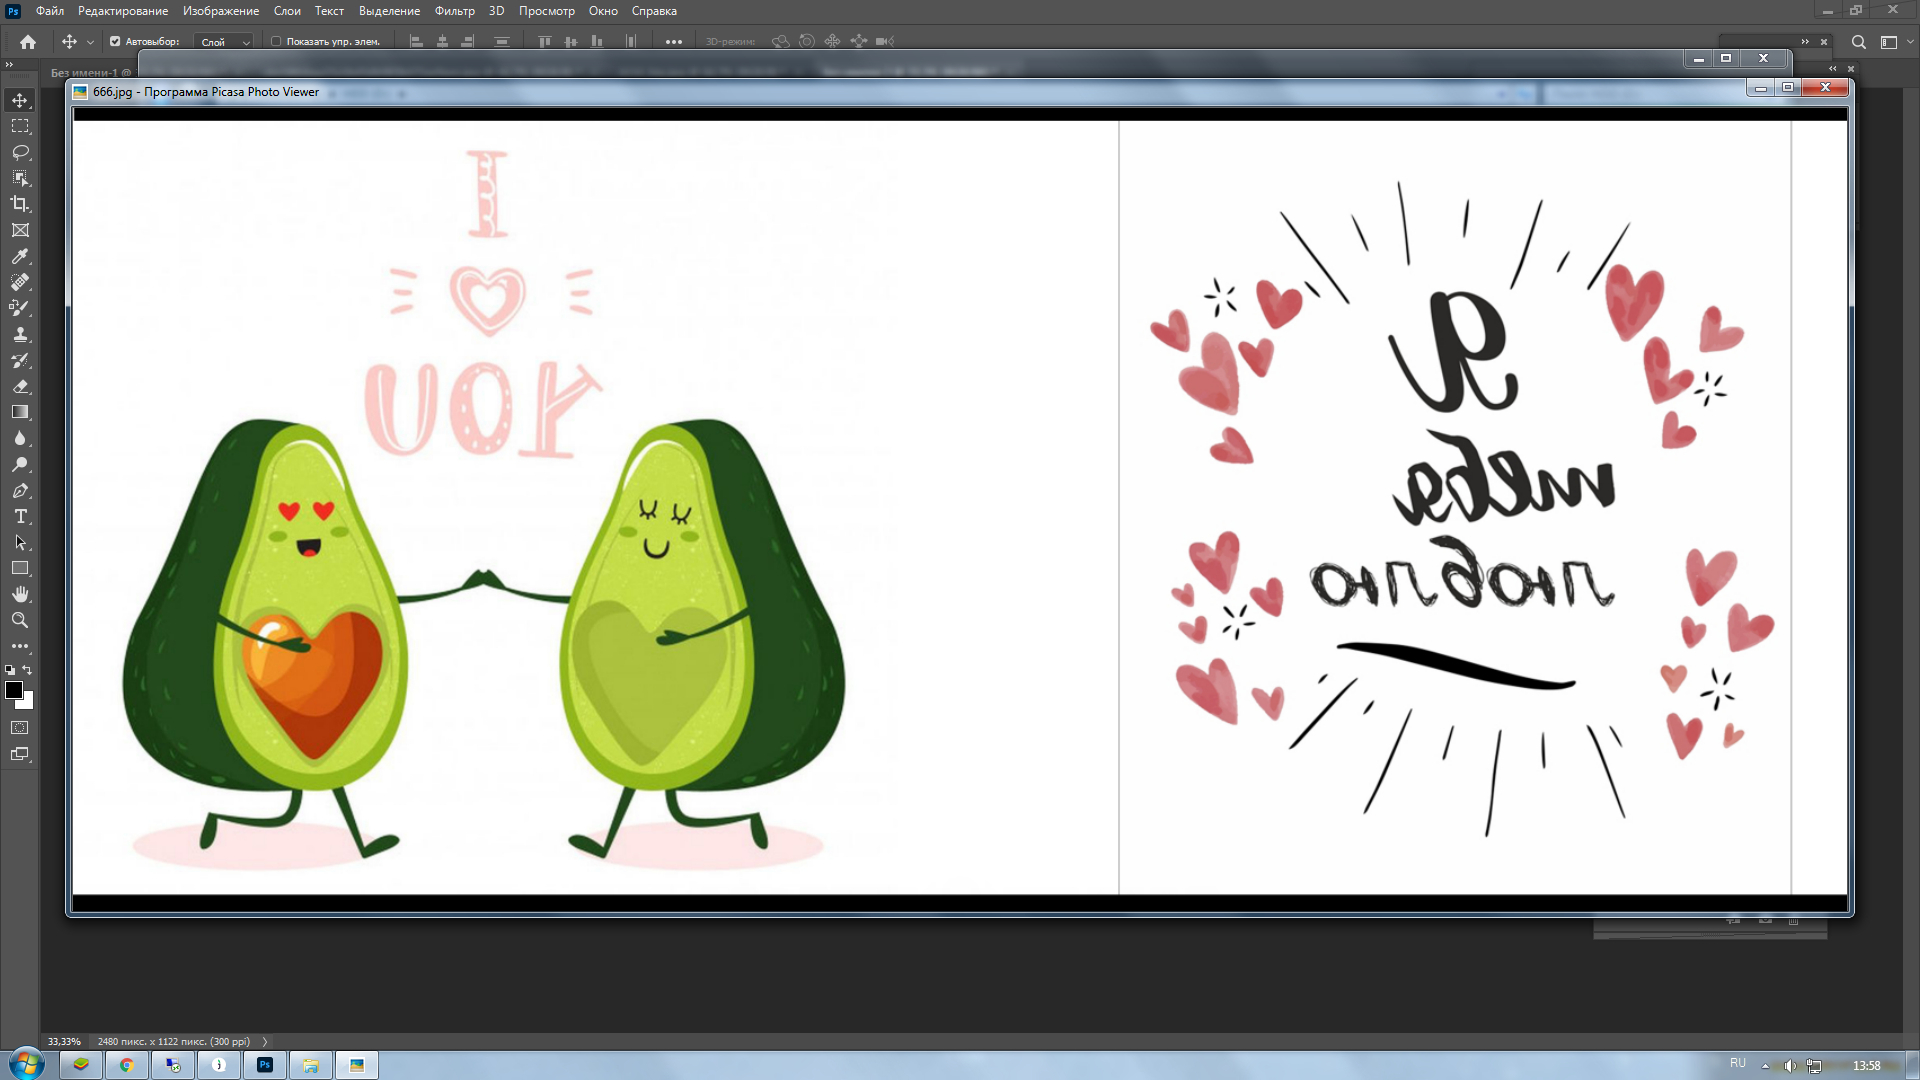This screenshot has width=1920, height=1080.
Task: Select the Без имени-1 document tab
Action: [90, 72]
